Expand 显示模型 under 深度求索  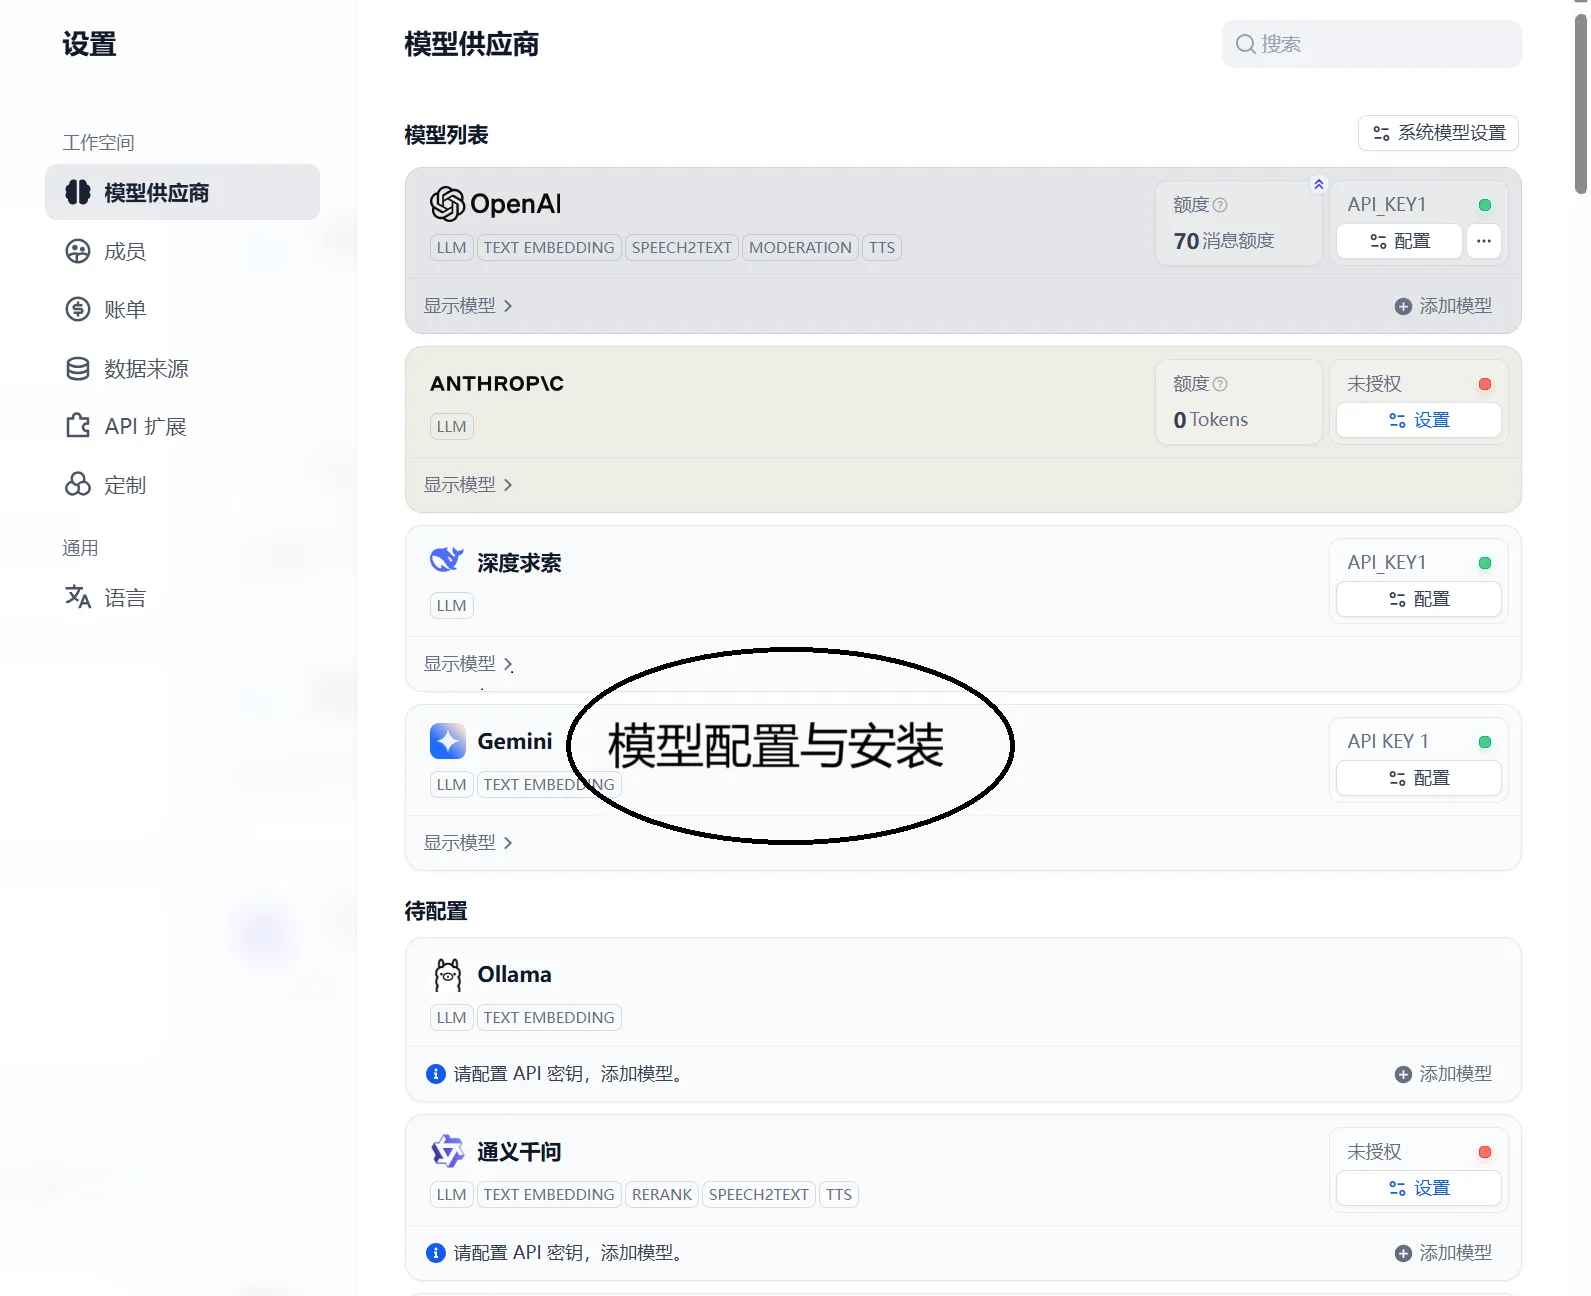468,664
